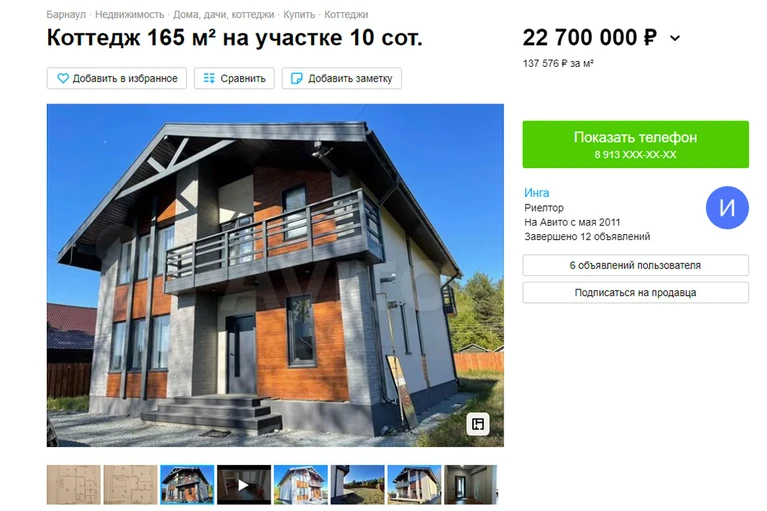Image resolution: width=767 pixels, height=511 pixels.
Task: Click Показать телефон green button
Action: [635, 144]
